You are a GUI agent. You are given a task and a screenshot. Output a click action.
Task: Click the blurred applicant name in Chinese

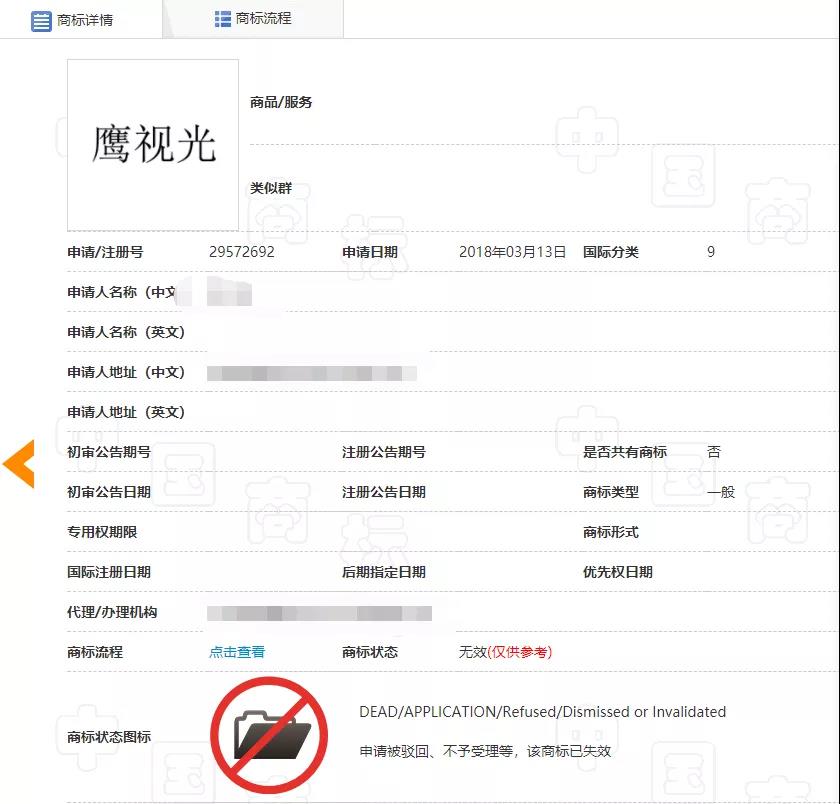coord(228,293)
